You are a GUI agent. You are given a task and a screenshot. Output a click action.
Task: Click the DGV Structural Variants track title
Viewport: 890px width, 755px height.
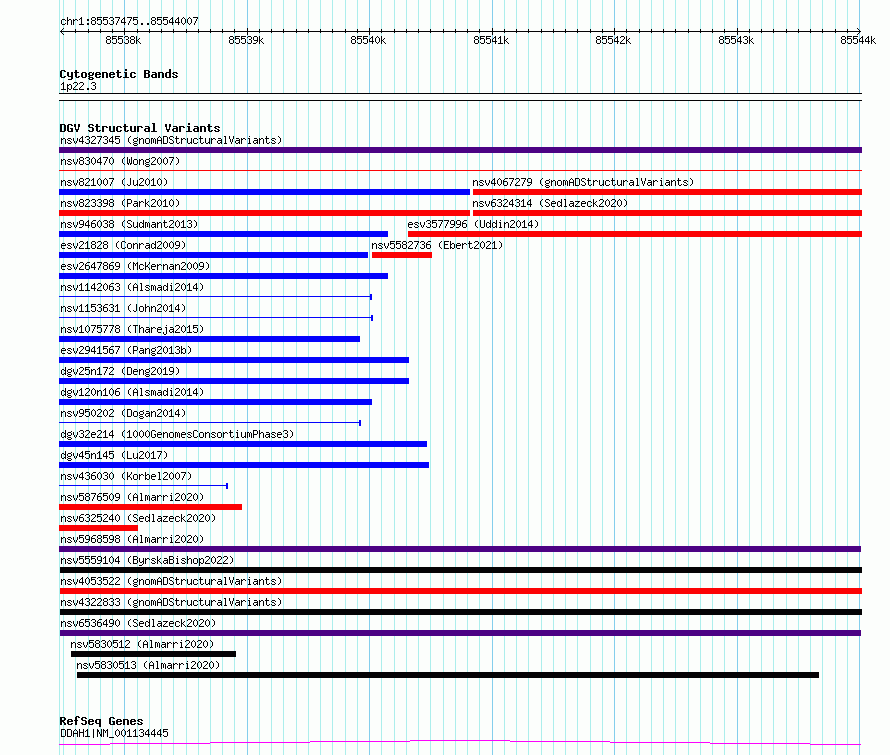coord(140,128)
